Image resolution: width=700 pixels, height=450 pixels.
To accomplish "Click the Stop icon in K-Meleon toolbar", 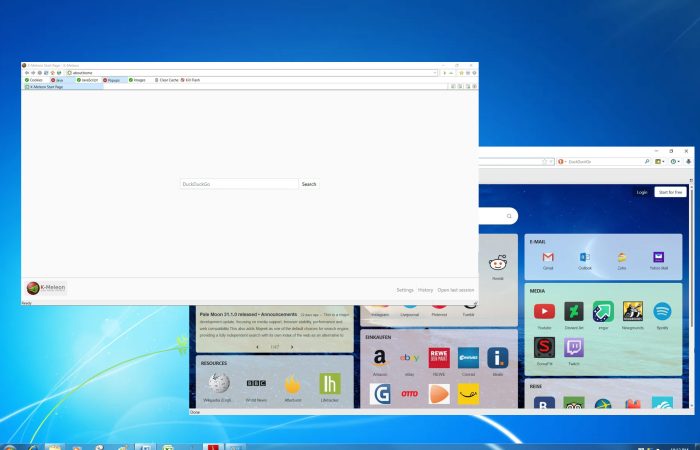I will click(39, 73).
